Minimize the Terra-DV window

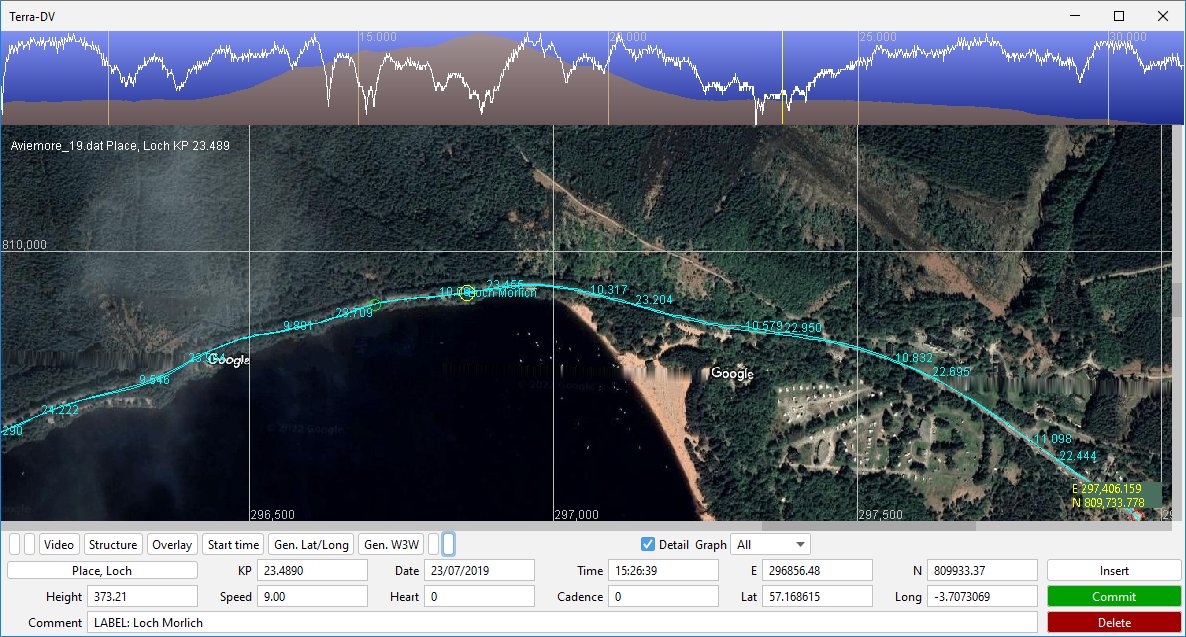click(1076, 16)
